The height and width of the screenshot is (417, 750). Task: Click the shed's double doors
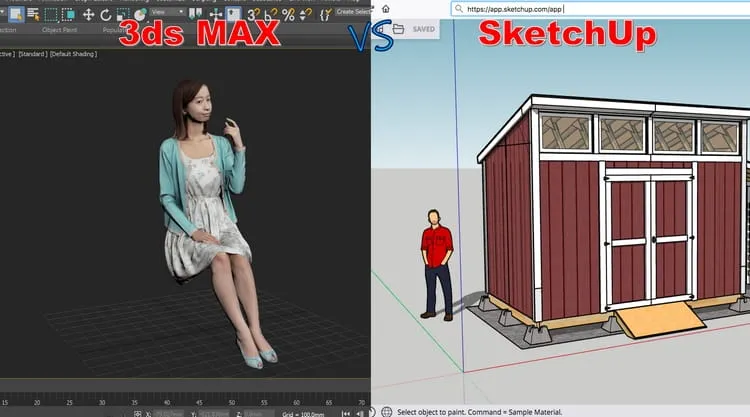click(x=651, y=241)
